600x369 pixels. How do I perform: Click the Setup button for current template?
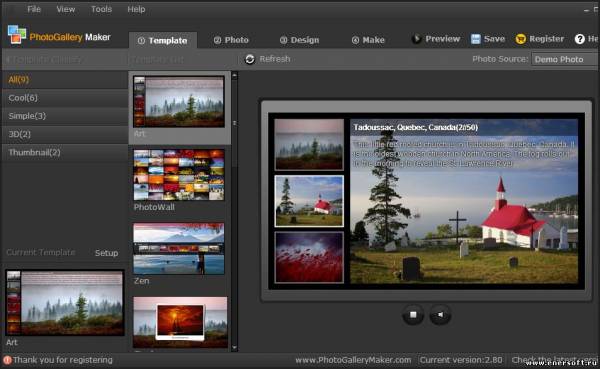point(106,253)
